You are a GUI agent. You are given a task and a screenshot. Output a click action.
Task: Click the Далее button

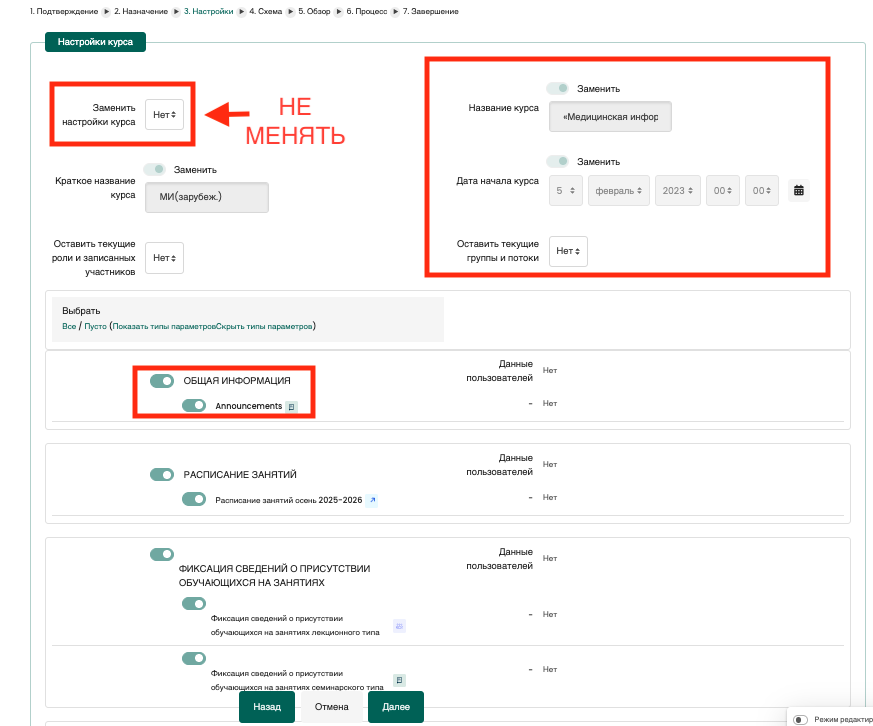pyautogui.click(x=395, y=706)
